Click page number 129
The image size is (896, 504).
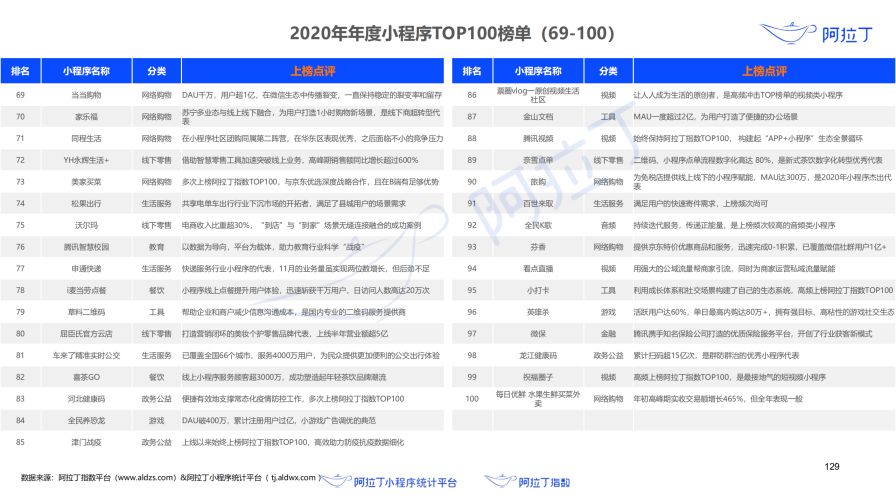[x=832, y=466]
